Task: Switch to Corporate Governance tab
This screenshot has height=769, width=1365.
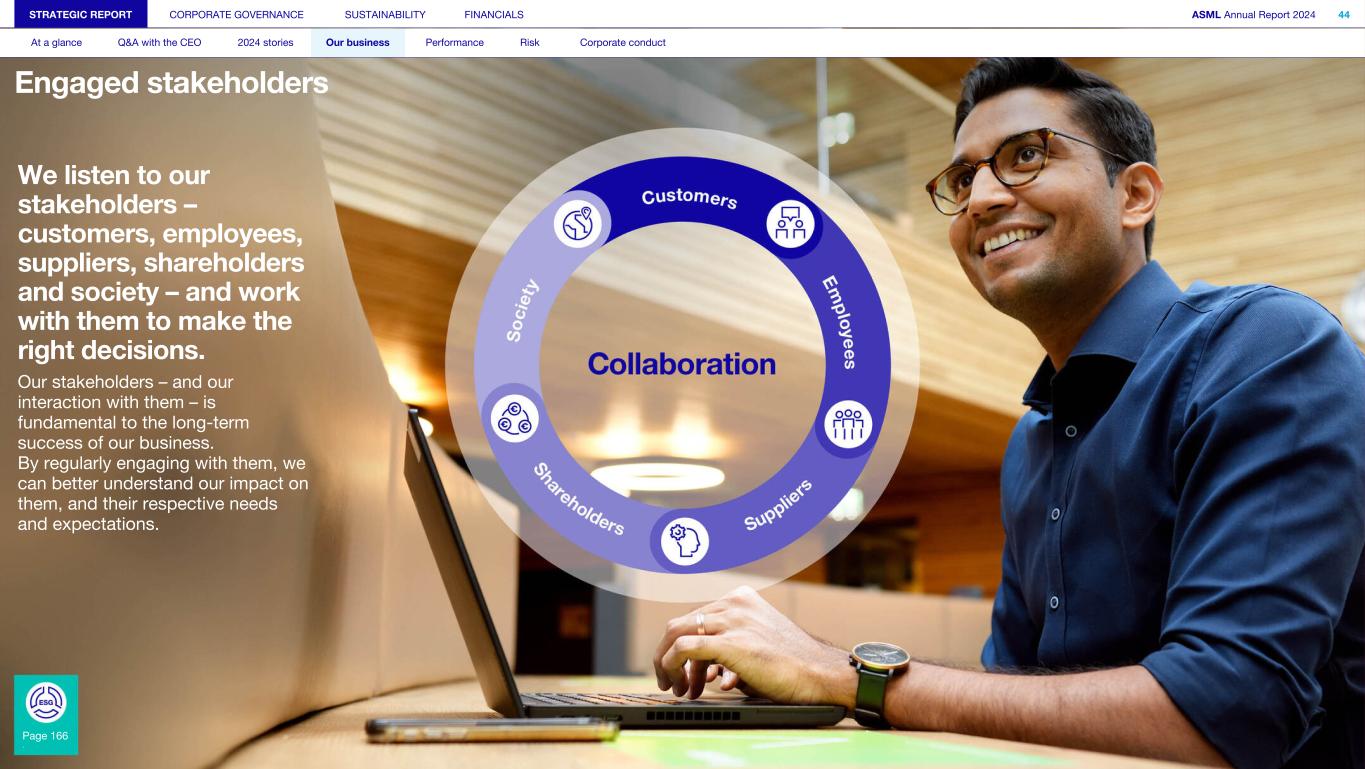Action: click(237, 14)
